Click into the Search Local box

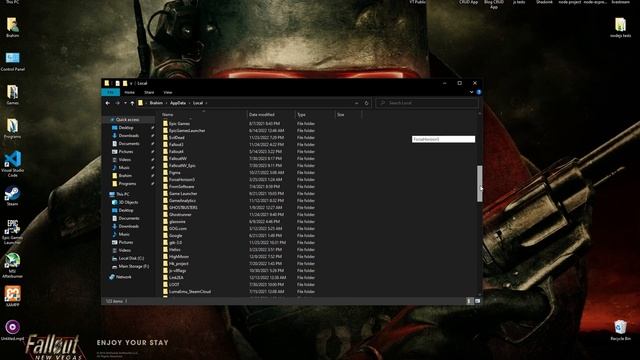coord(426,103)
